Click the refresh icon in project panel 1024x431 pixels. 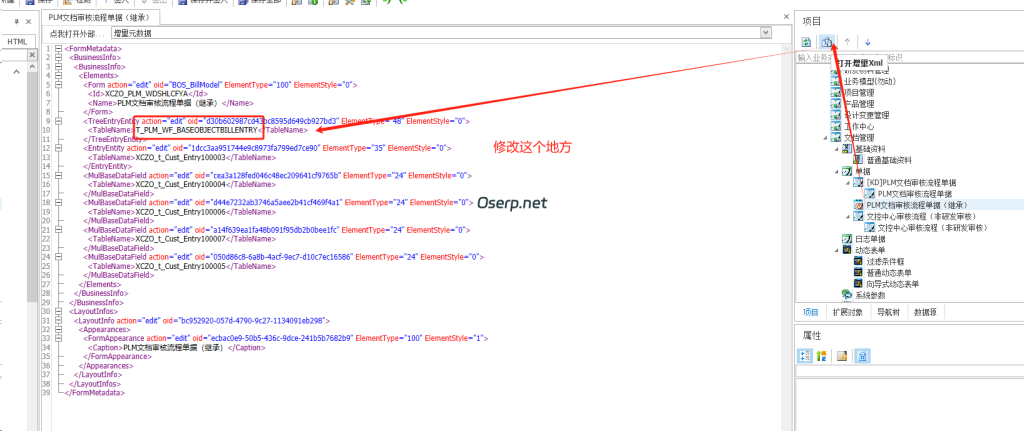806,41
